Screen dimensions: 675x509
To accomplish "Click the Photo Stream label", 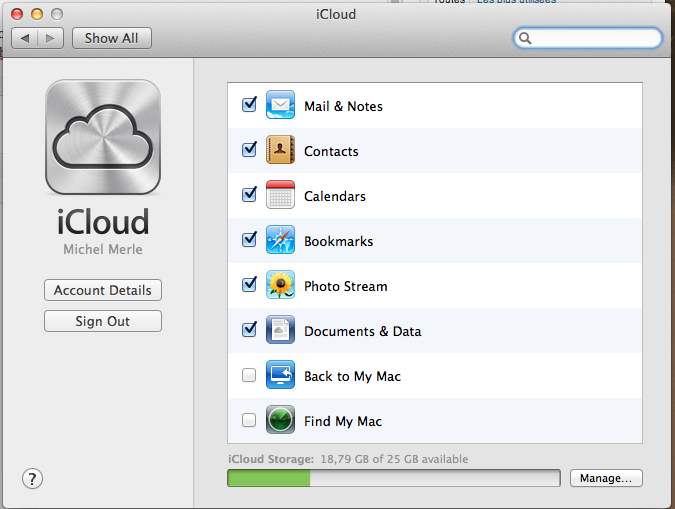I will coord(346,286).
